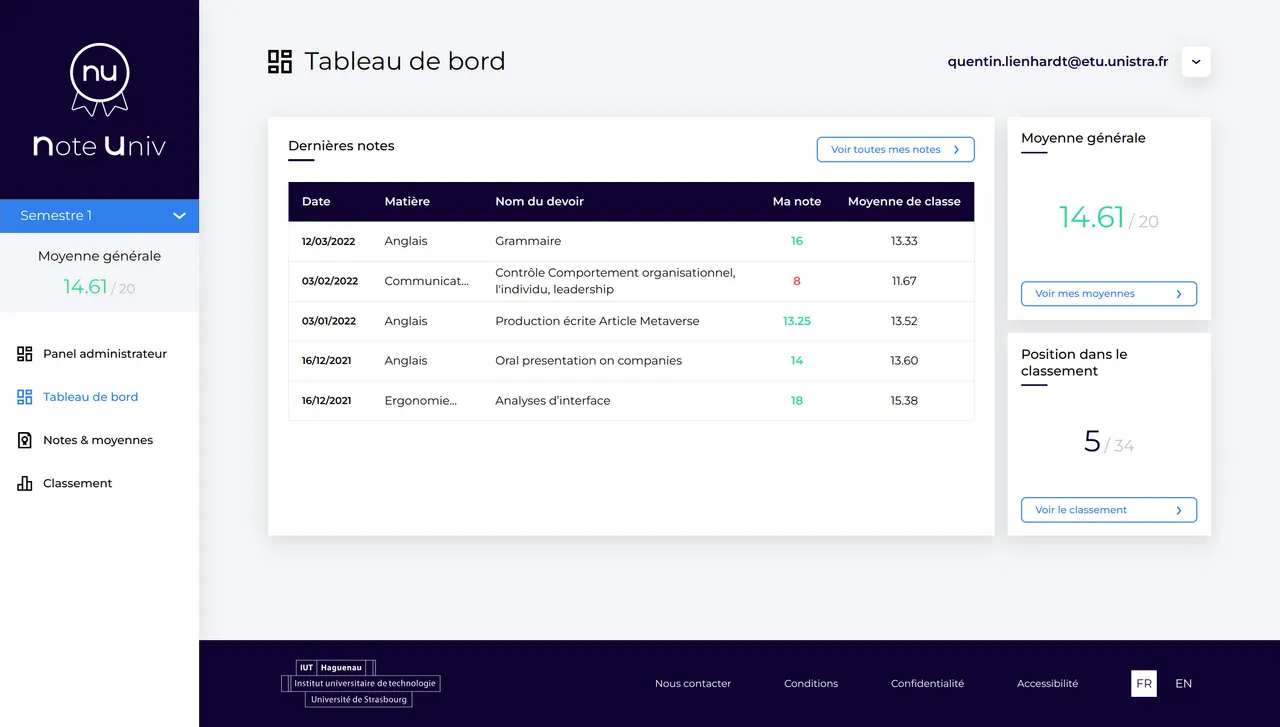Image resolution: width=1280 pixels, height=727 pixels.
Task: Click the grade 14
Action: [797, 361]
